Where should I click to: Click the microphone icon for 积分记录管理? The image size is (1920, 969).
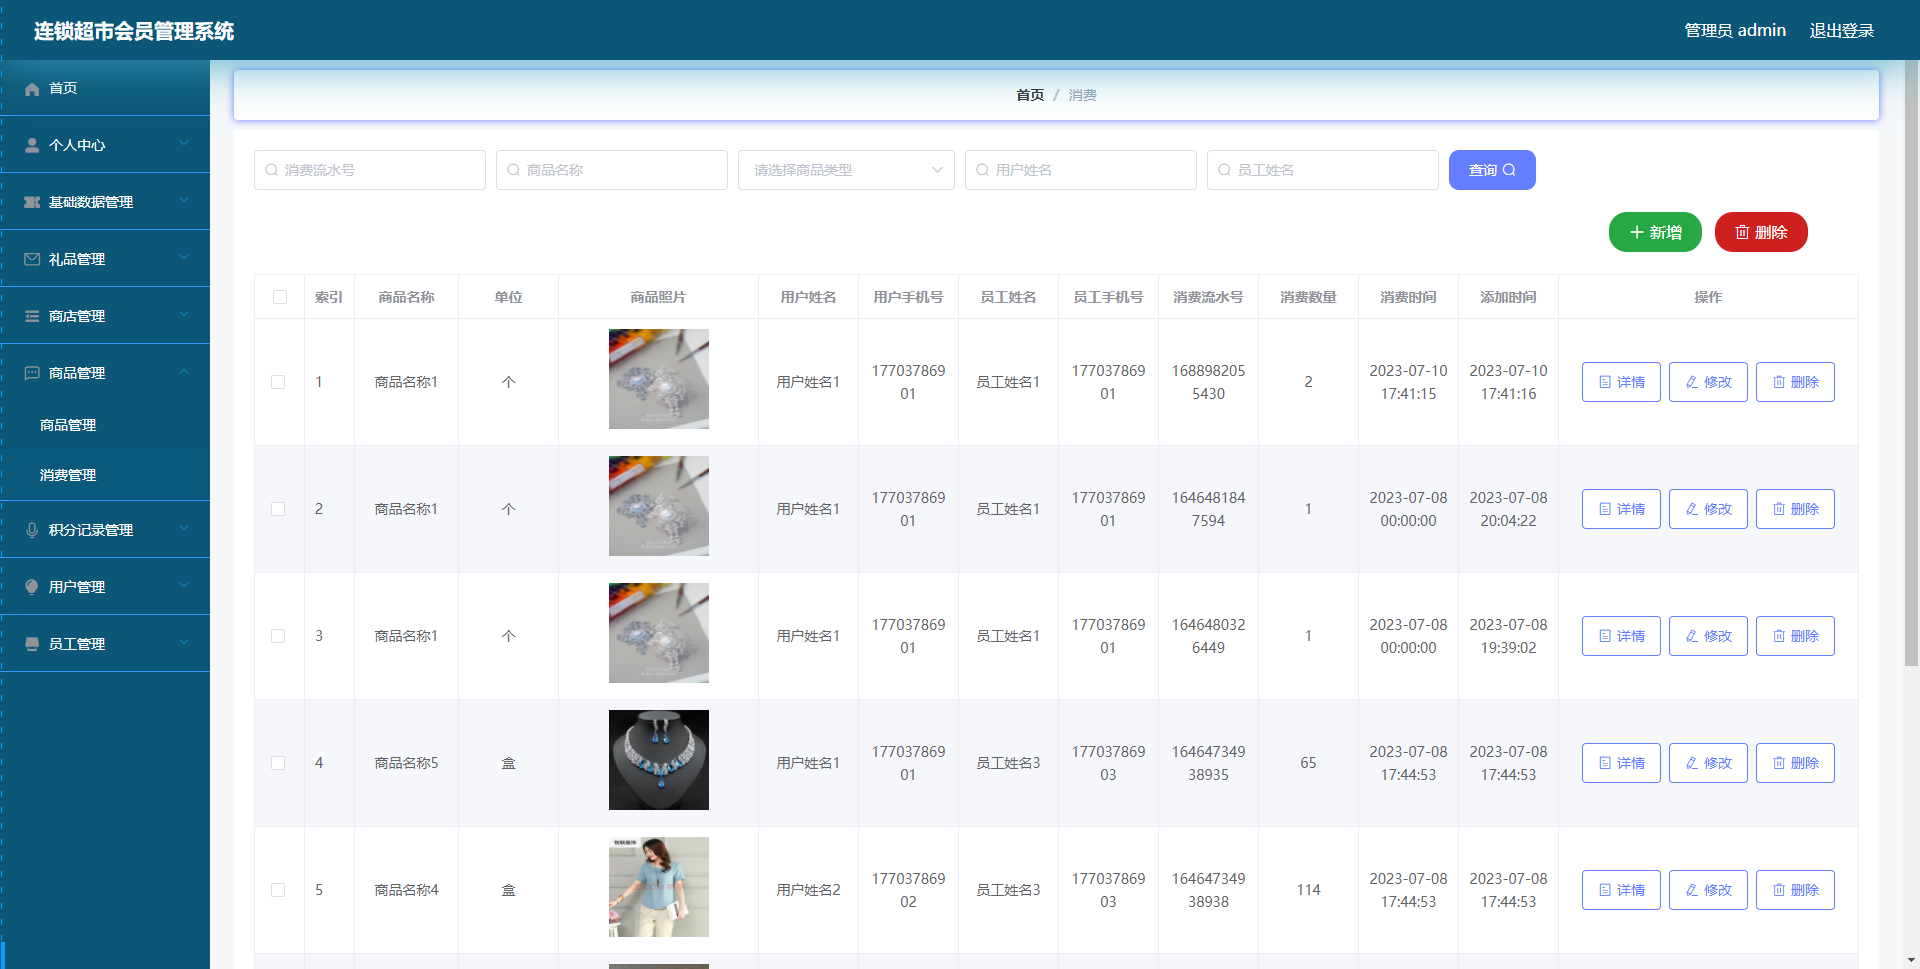pos(32,531)
